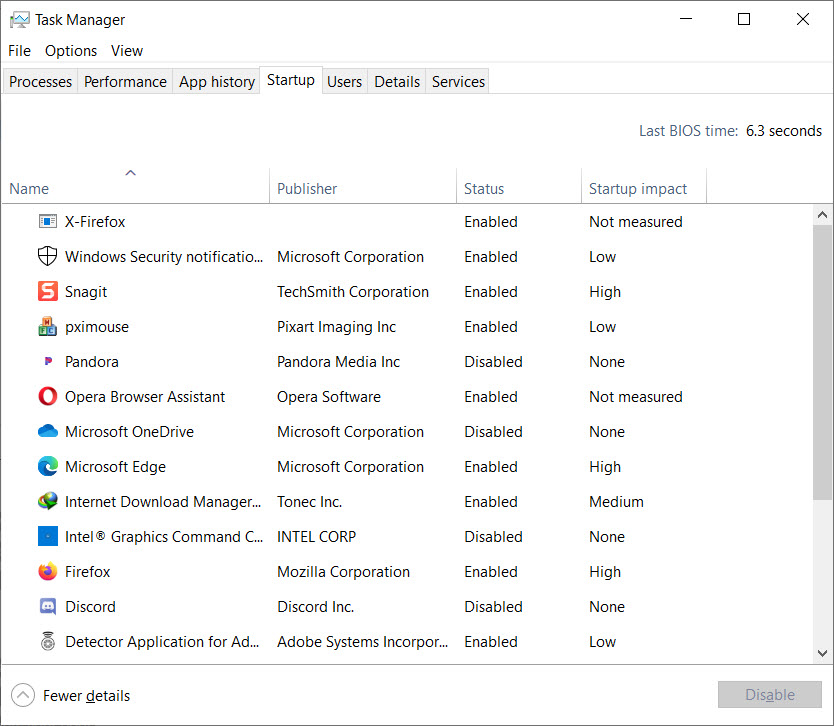The image size is (834, 726).
Task: Click Opera Software publisher cell
Action: [x=329, y=397]
